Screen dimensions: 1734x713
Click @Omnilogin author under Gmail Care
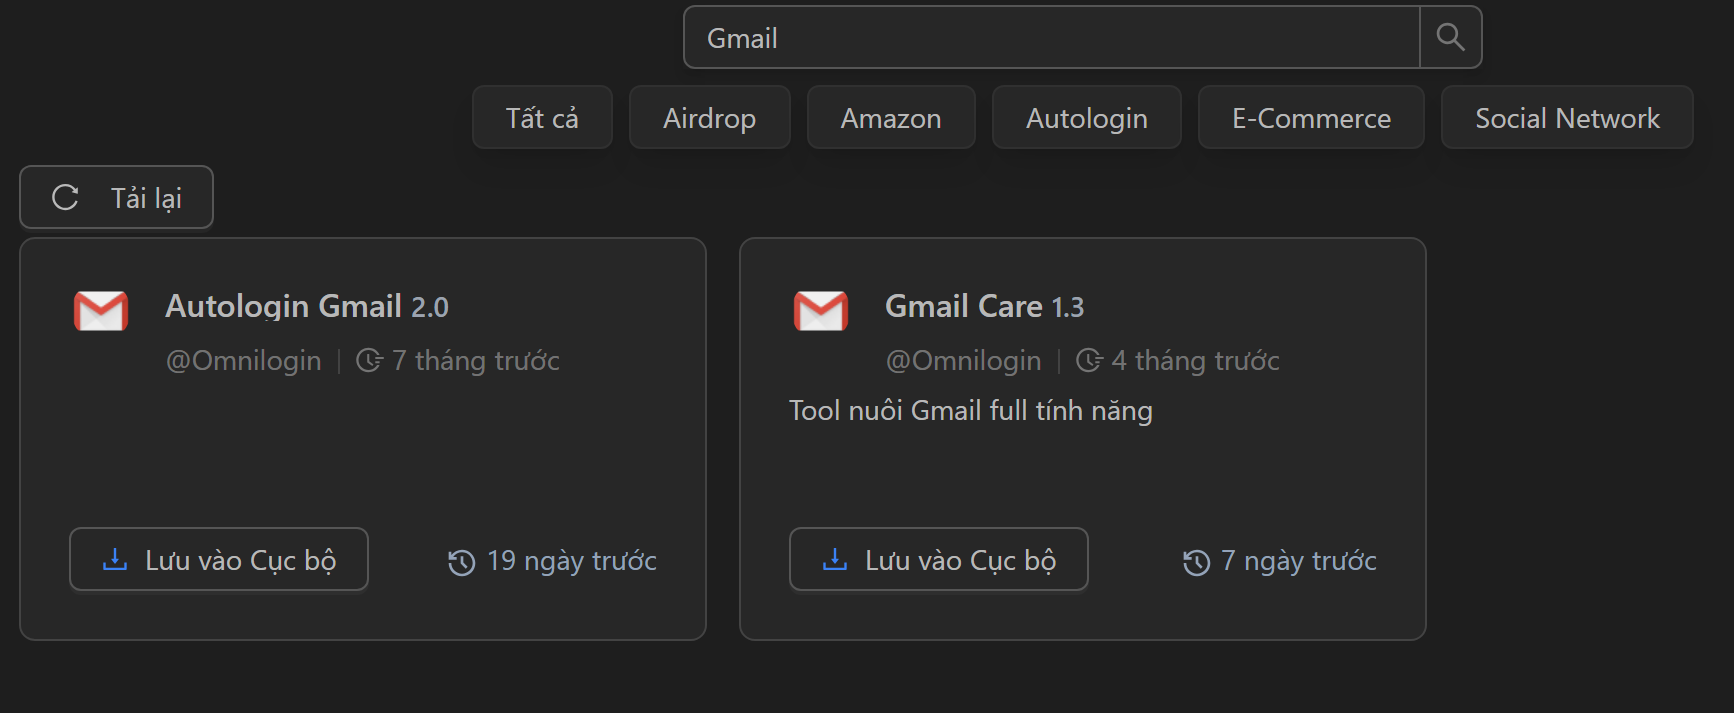tap(963, 361)
